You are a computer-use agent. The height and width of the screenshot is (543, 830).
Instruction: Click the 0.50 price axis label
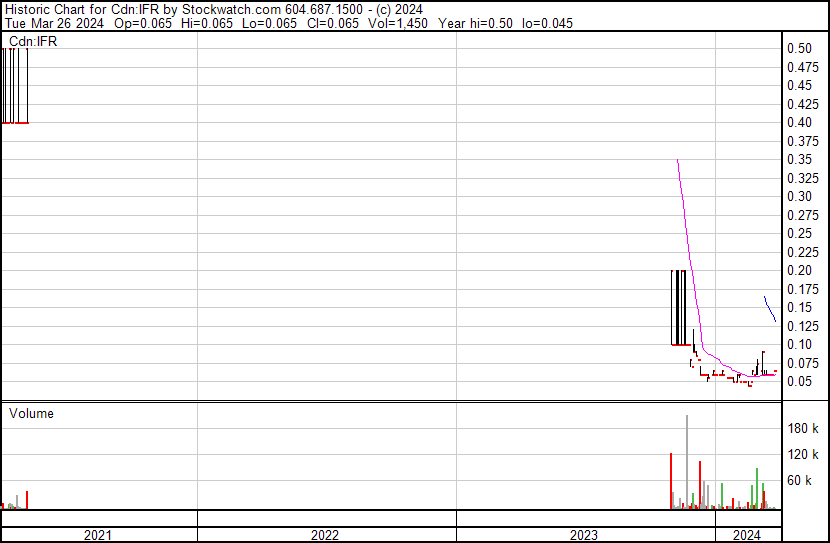[x=799, y=48]
